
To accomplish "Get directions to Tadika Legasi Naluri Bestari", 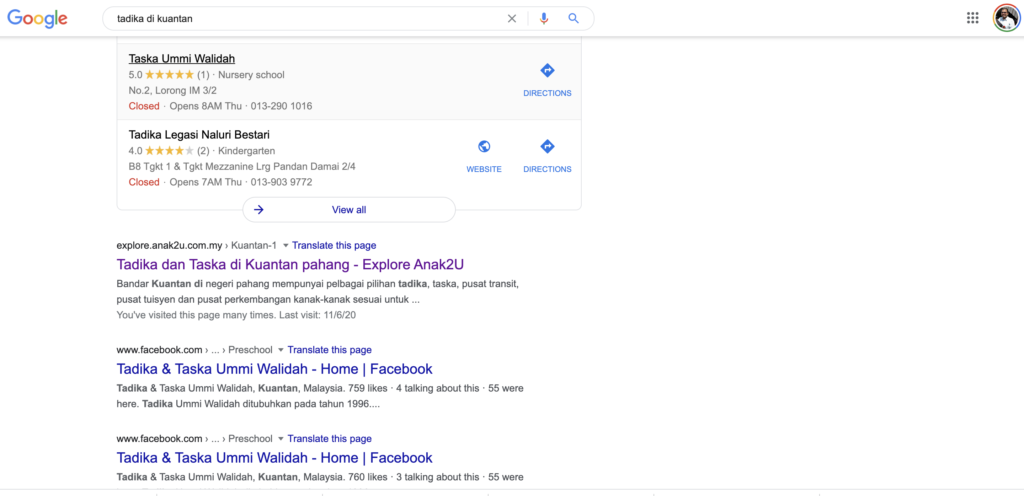I will tap(547, 156).
